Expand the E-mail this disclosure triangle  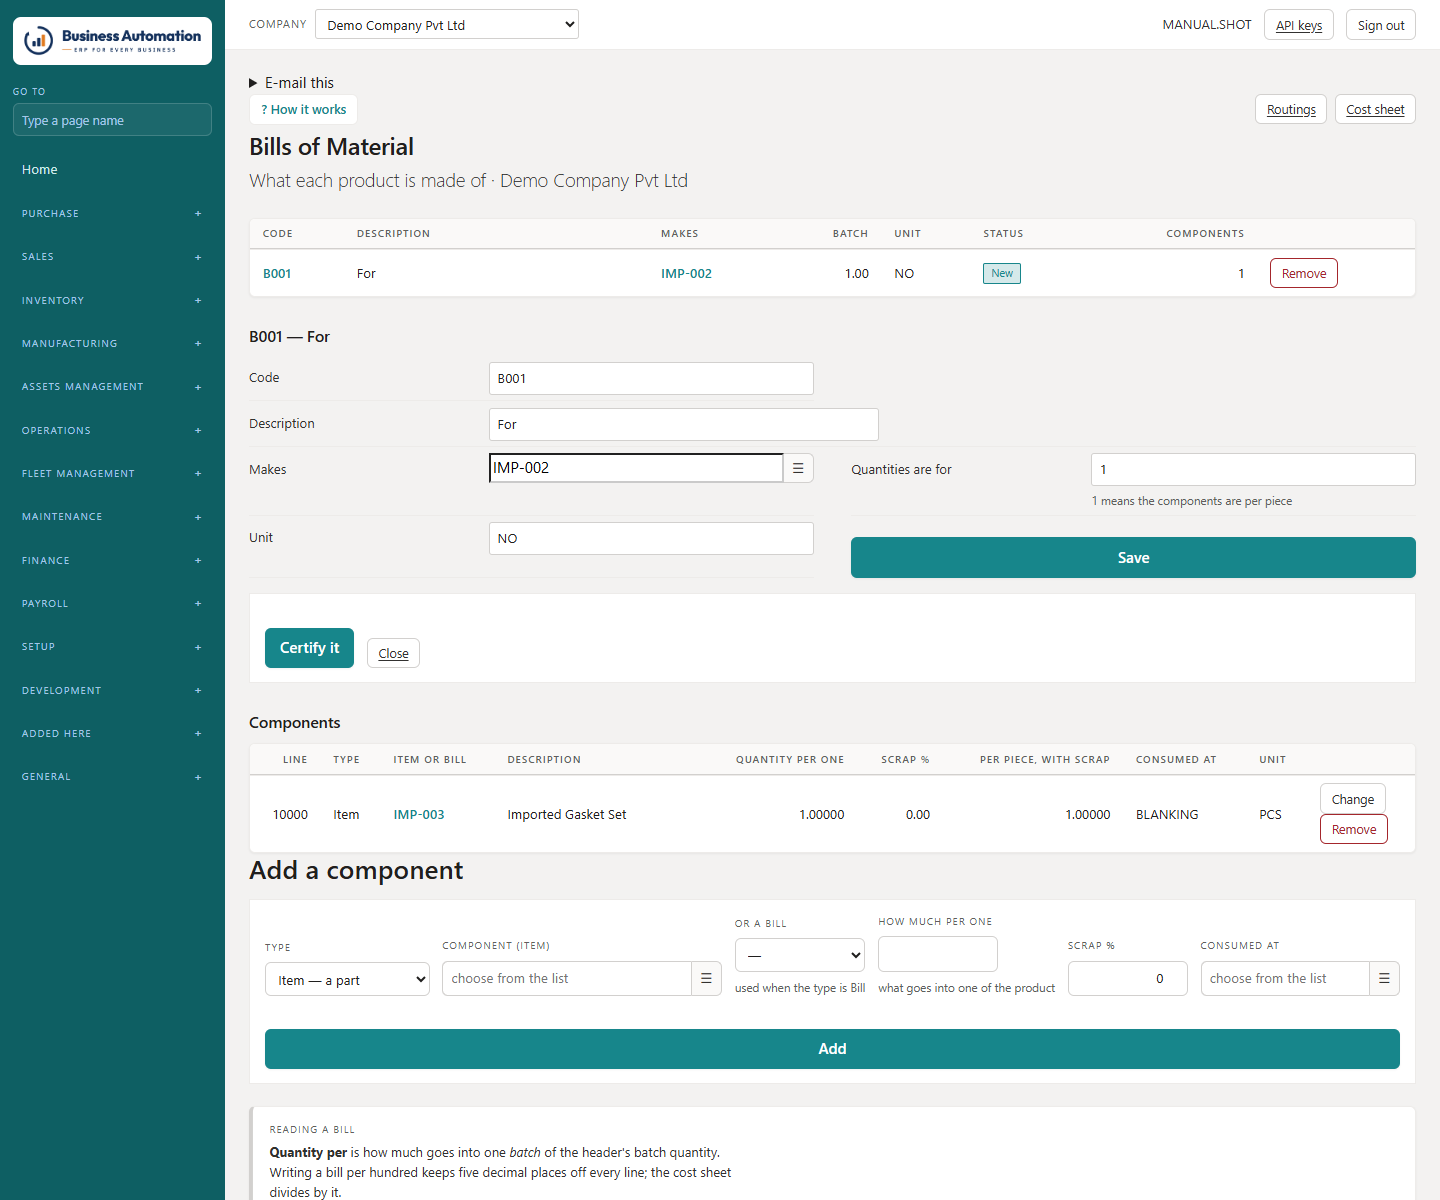pyautogui.click(x=253, y=83)
